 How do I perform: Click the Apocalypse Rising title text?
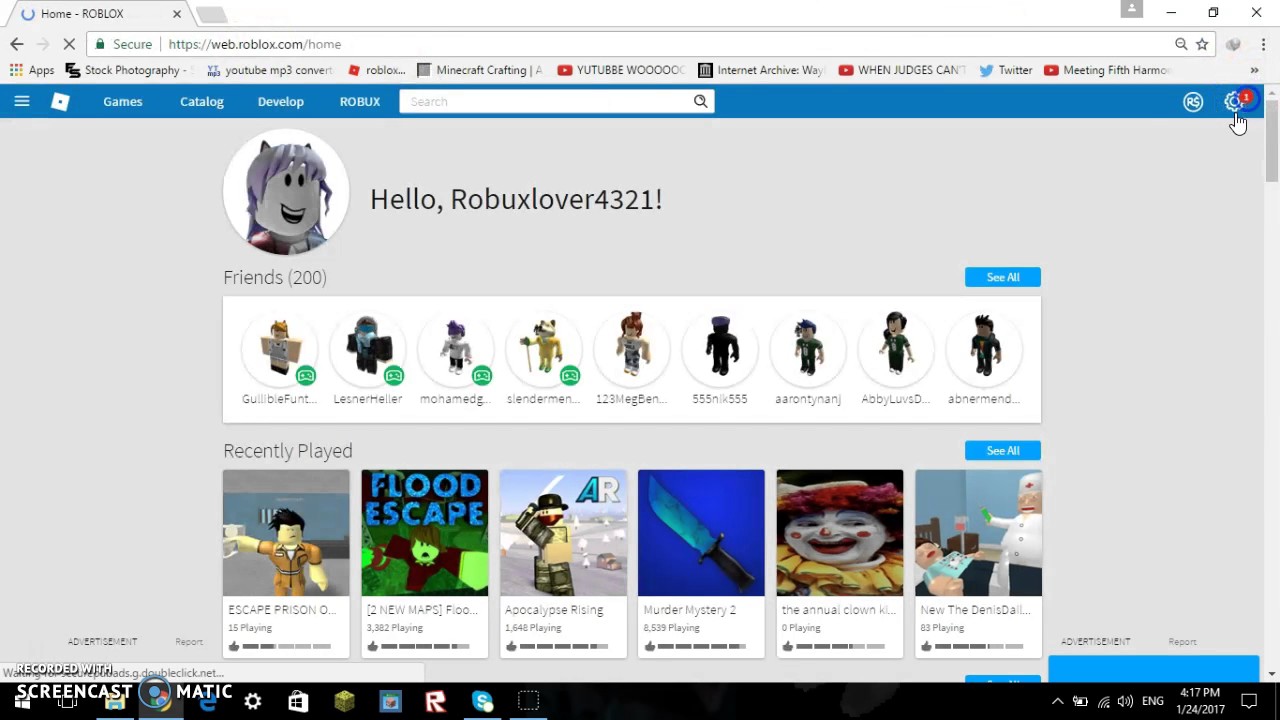point(554,610)
